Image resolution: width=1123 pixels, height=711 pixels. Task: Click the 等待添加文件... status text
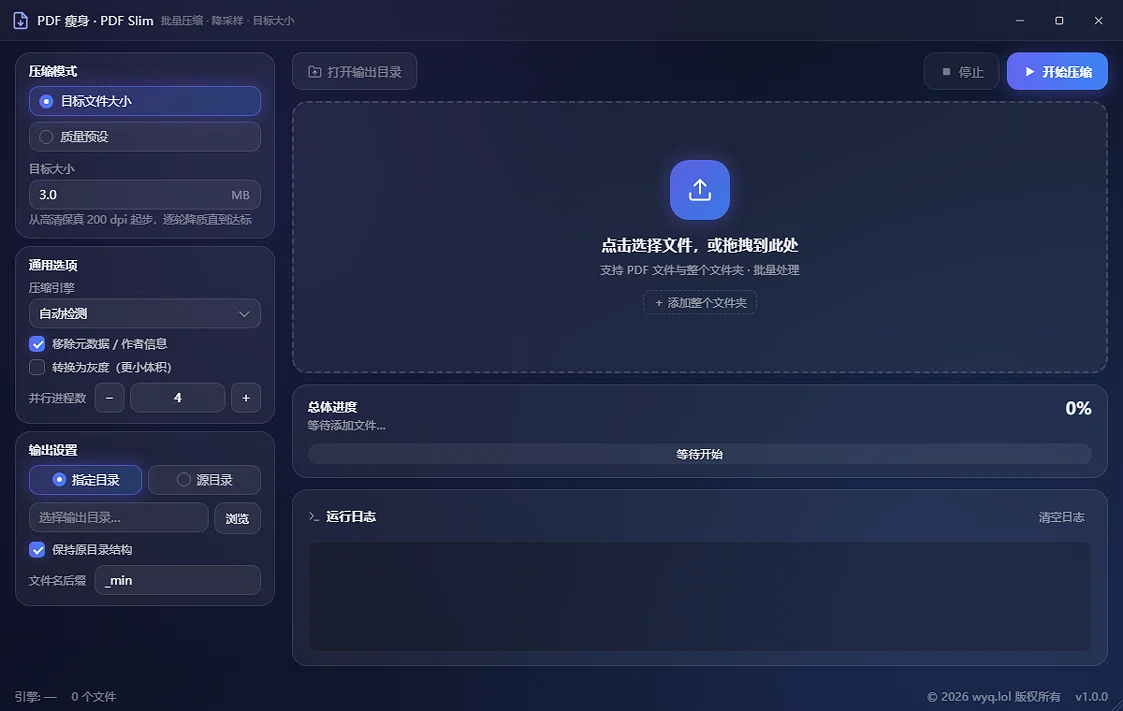[347, 426]
